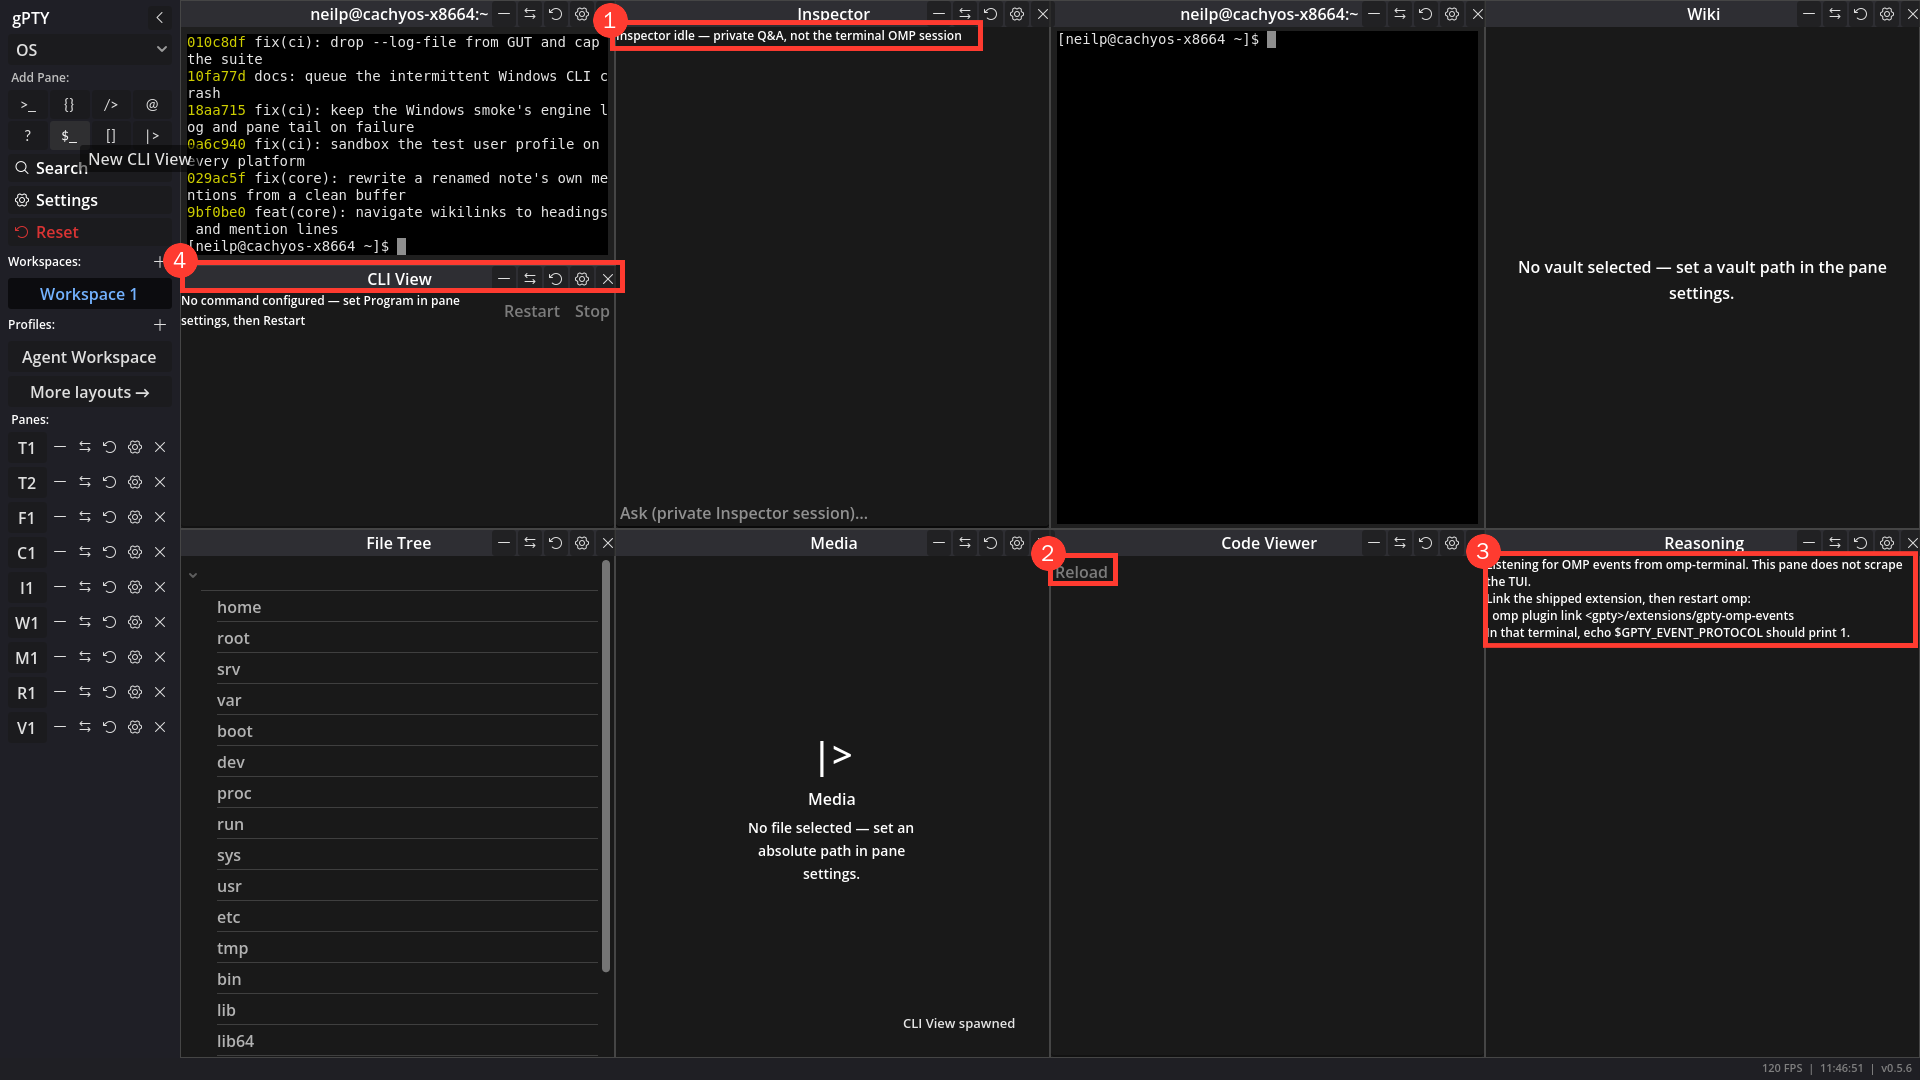Image resolution: width=1920 pixels, height=1080 pixels.
Task: Open CLI View pane settings gear
Action: tap(582, 279)
